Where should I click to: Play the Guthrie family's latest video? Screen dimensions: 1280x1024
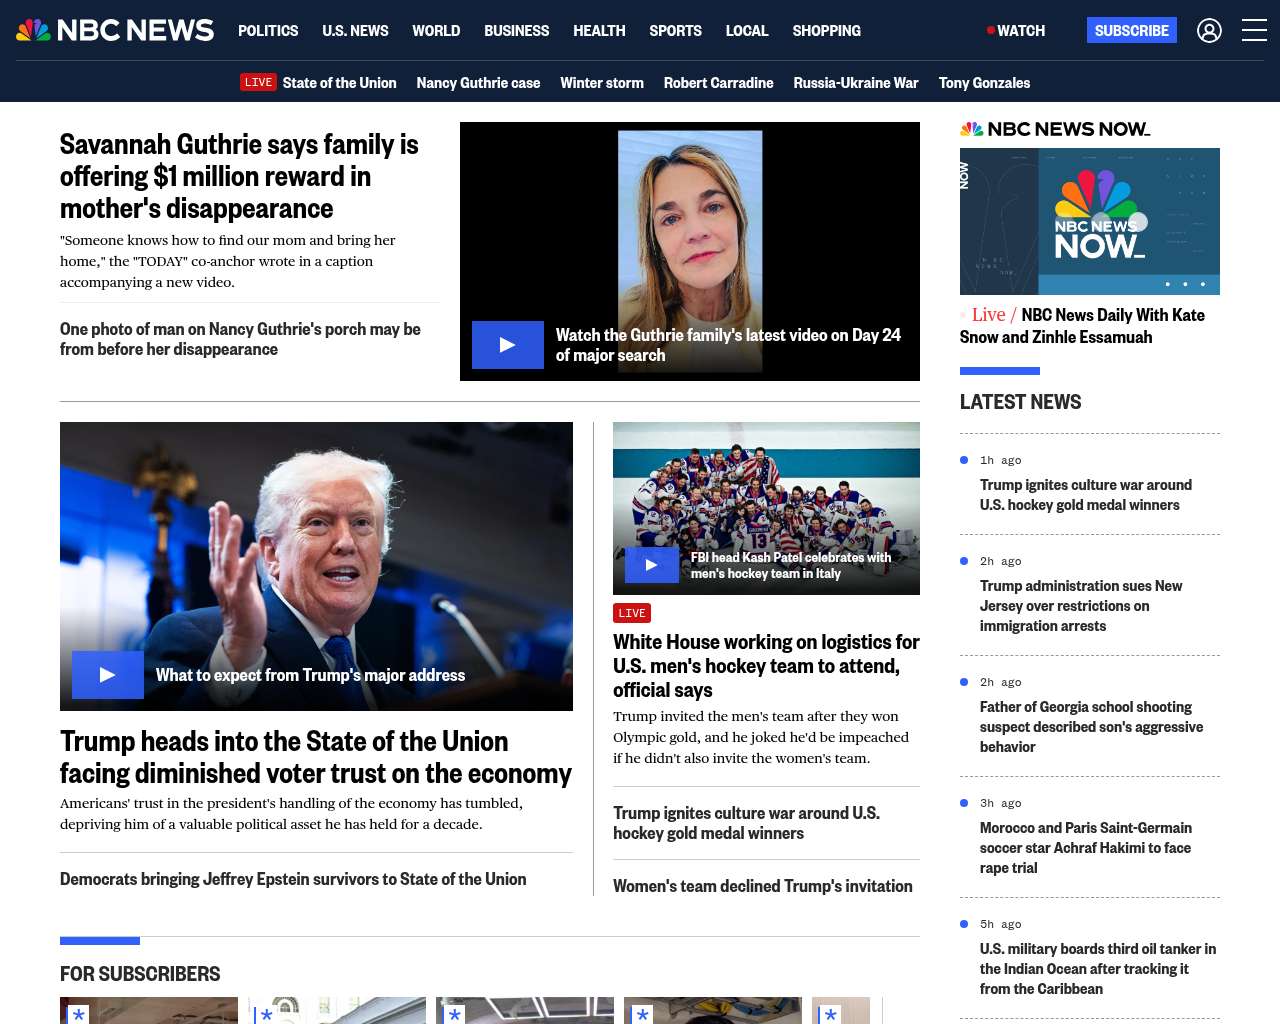[508, 345]
